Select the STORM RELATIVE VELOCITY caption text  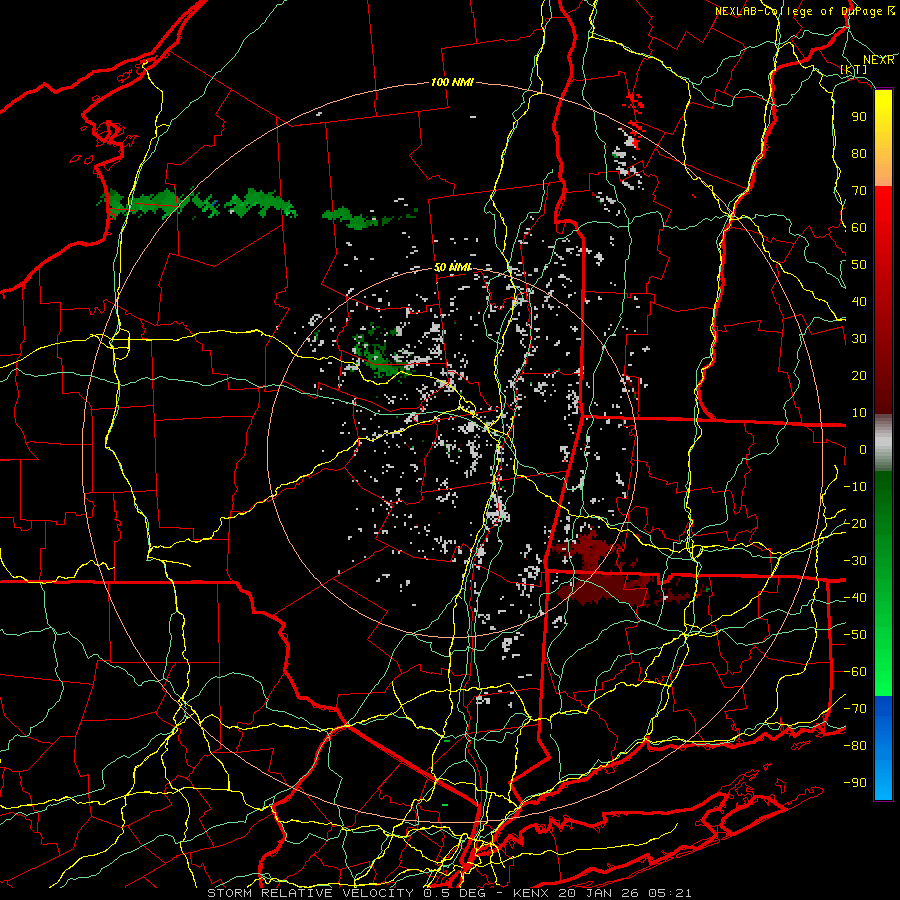coord(310,893)
